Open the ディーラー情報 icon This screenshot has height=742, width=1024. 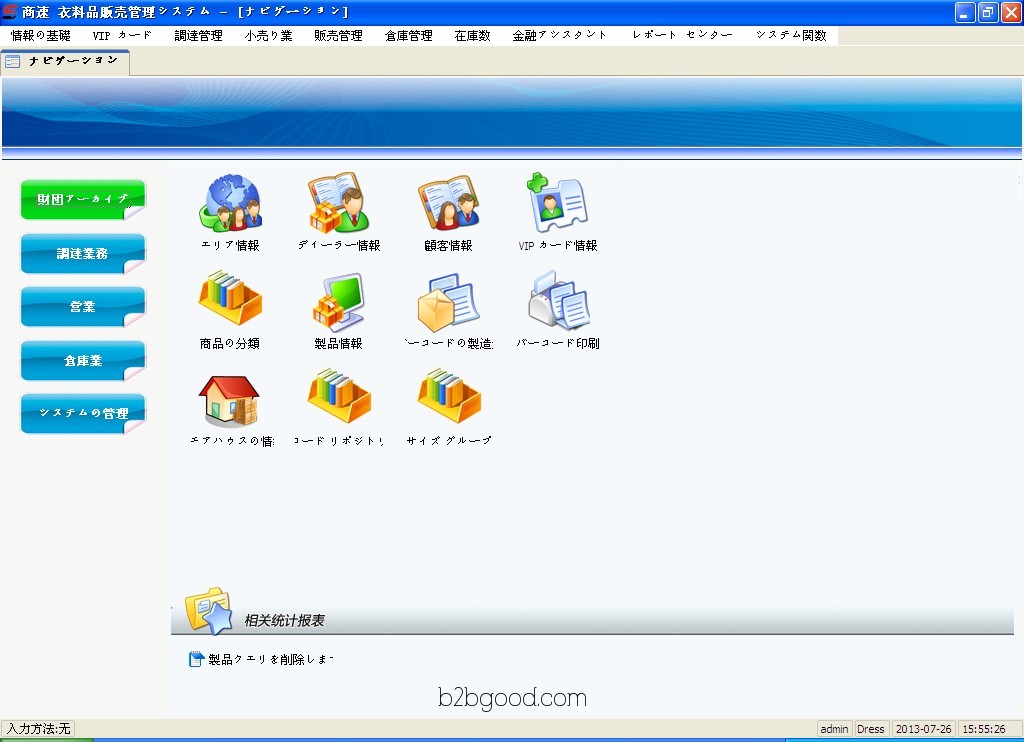click(339, 204)
